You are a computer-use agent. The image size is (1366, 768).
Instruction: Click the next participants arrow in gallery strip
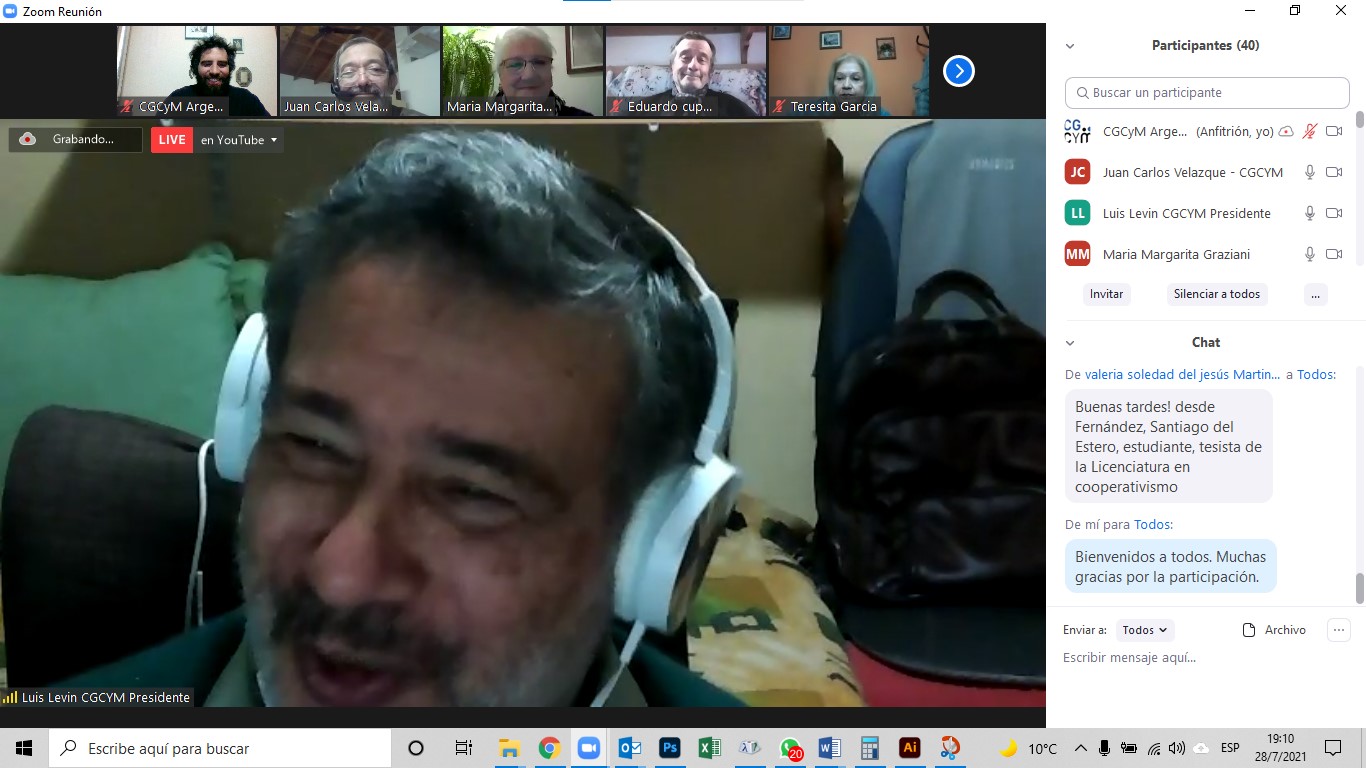pyautogui.click(x=958, y=71)
